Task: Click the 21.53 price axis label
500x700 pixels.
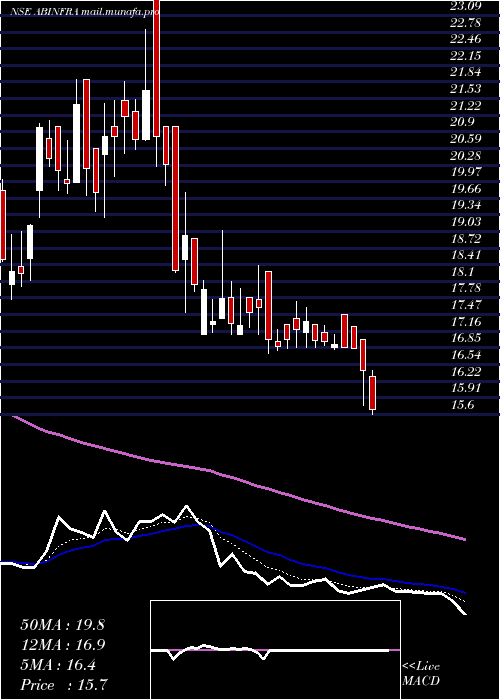Action: click(x=466, y=89)
